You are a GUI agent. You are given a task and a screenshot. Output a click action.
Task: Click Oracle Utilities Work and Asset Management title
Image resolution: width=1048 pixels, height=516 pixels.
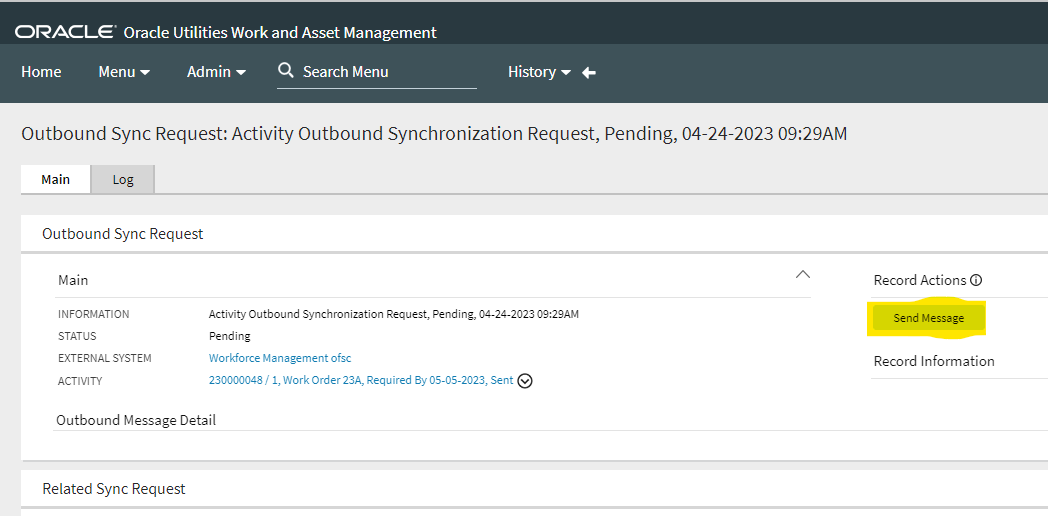[280, 32]
